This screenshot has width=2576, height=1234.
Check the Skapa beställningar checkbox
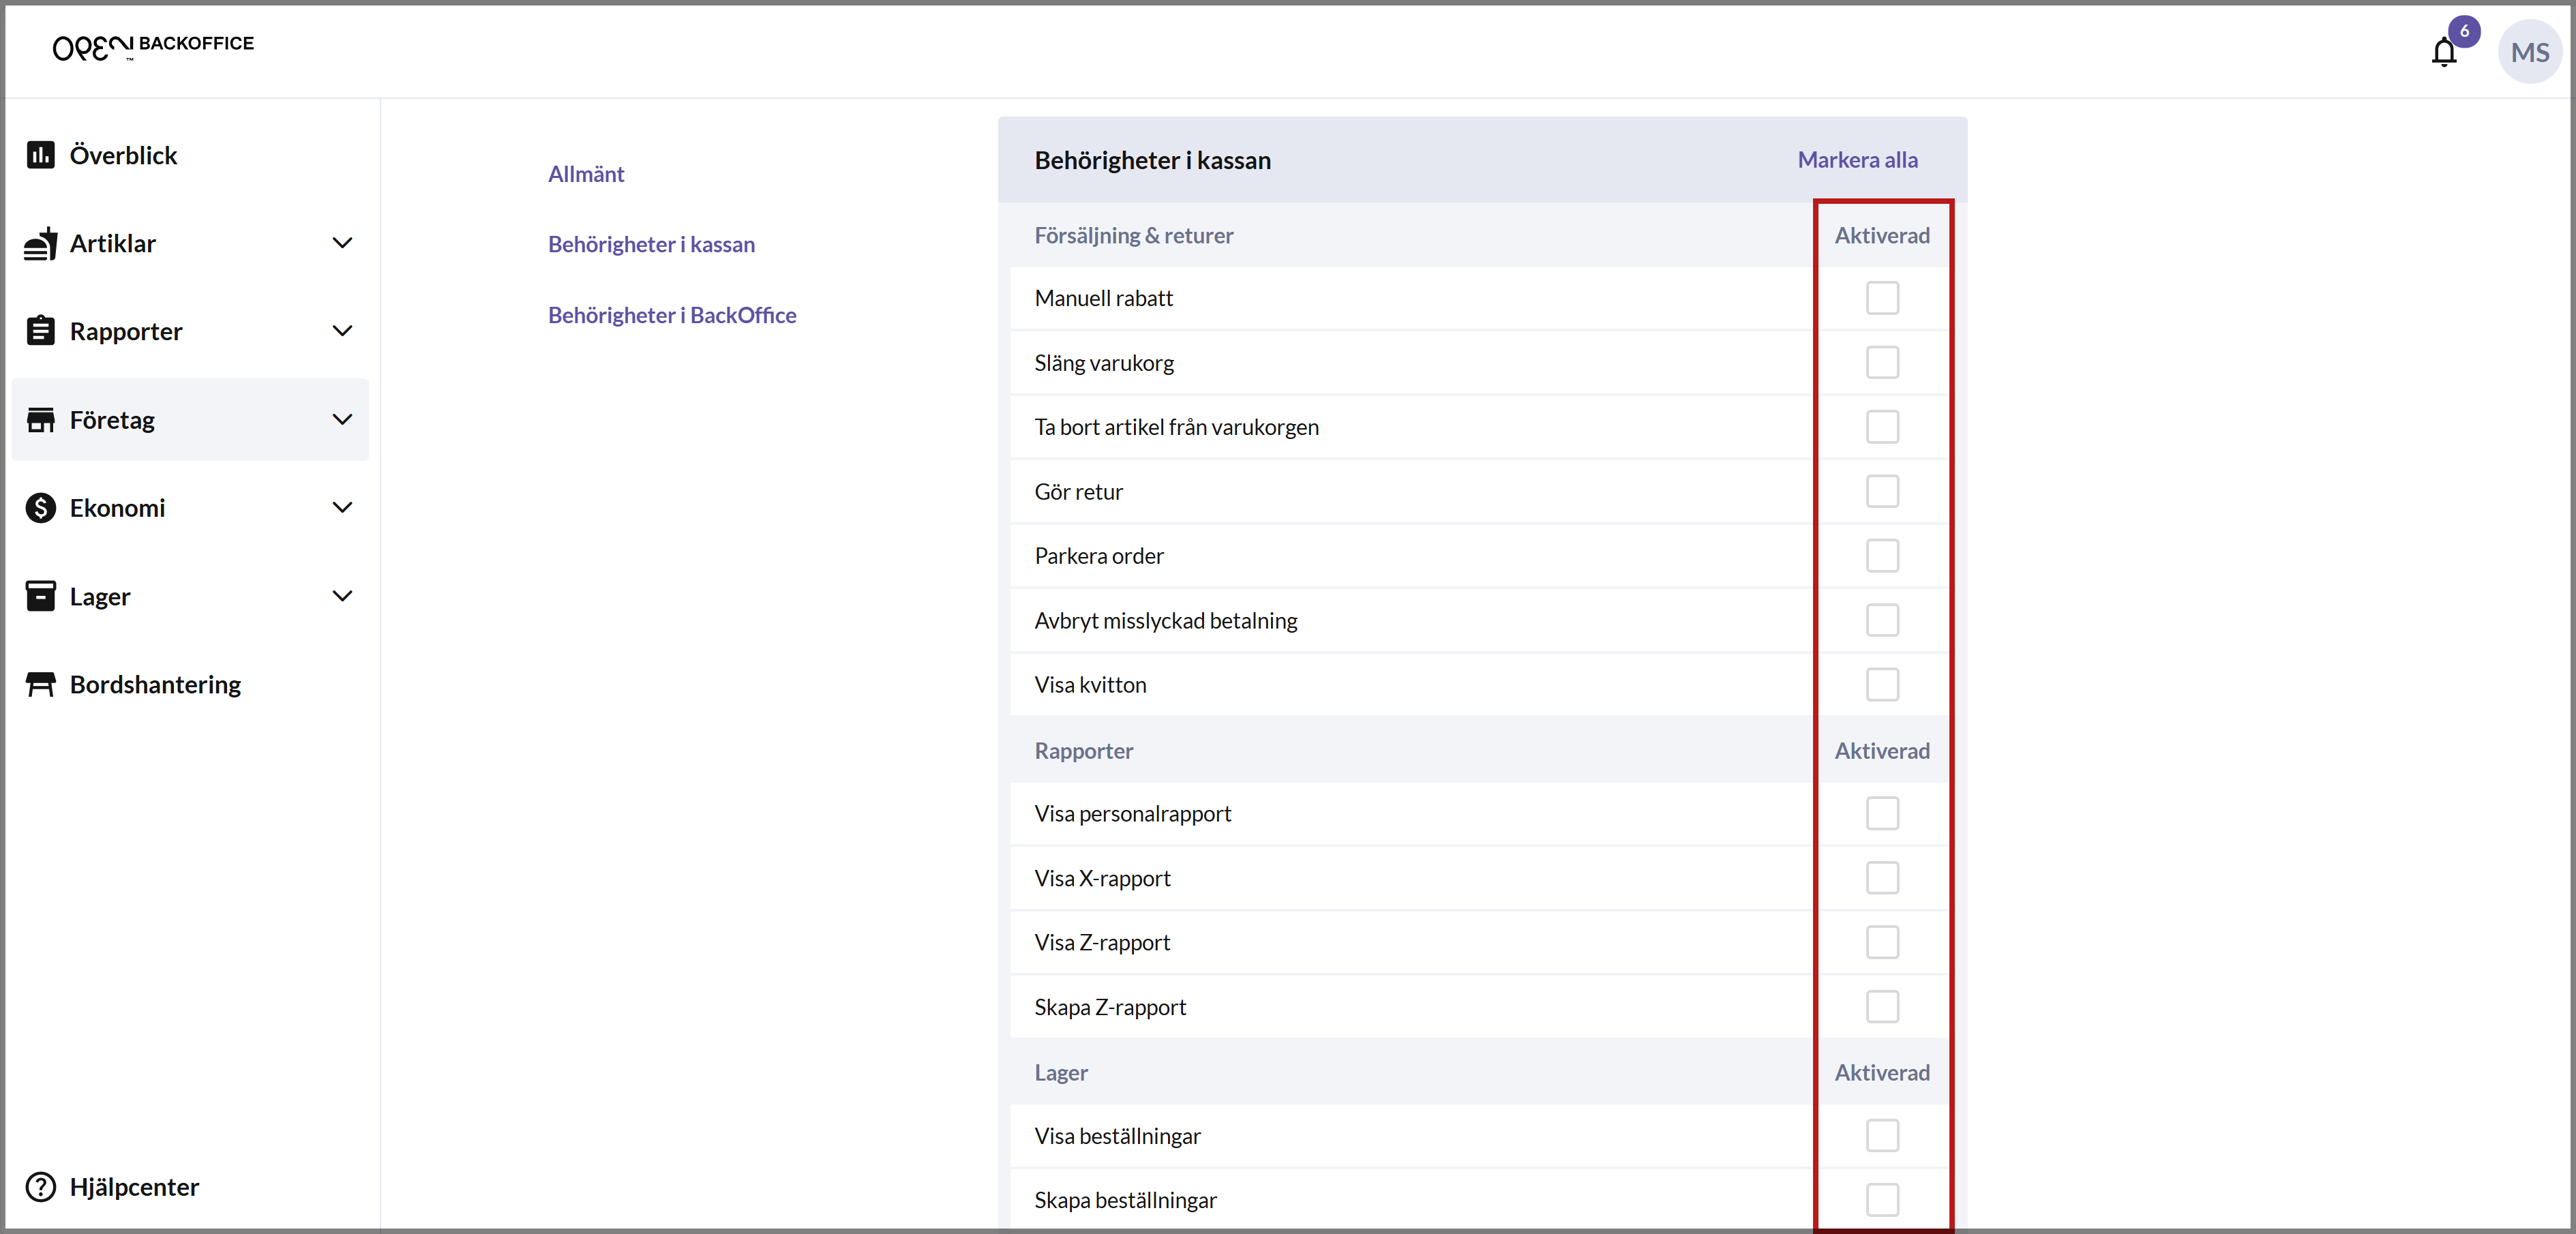pyautogui.click(x=1882, y=1200)
